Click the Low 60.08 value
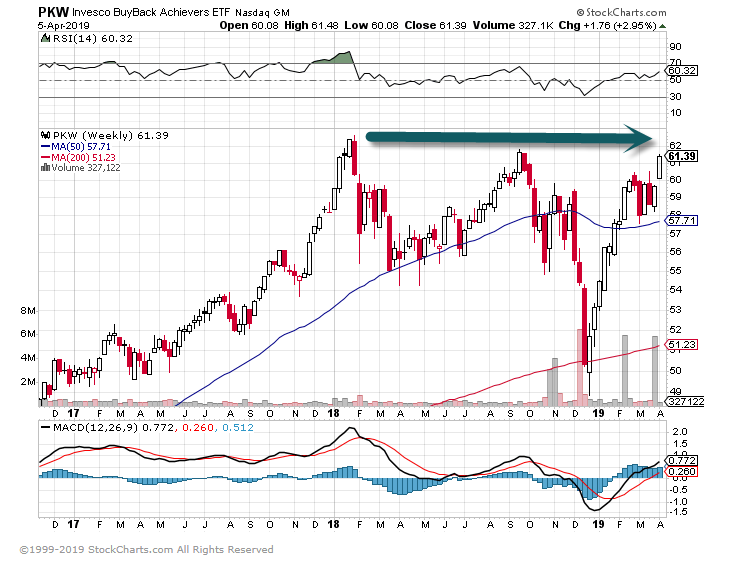The width and height of the screenshot is (734, 565). click(371, 25)
